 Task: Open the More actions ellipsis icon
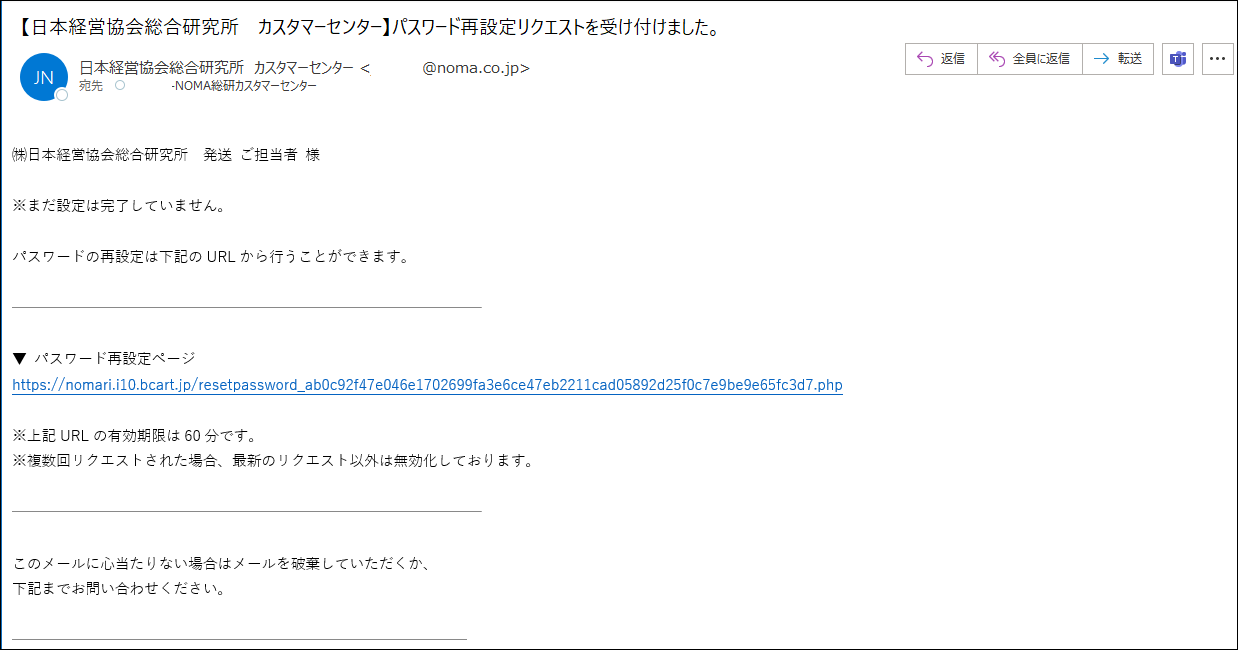click(x=1217, y=59)
